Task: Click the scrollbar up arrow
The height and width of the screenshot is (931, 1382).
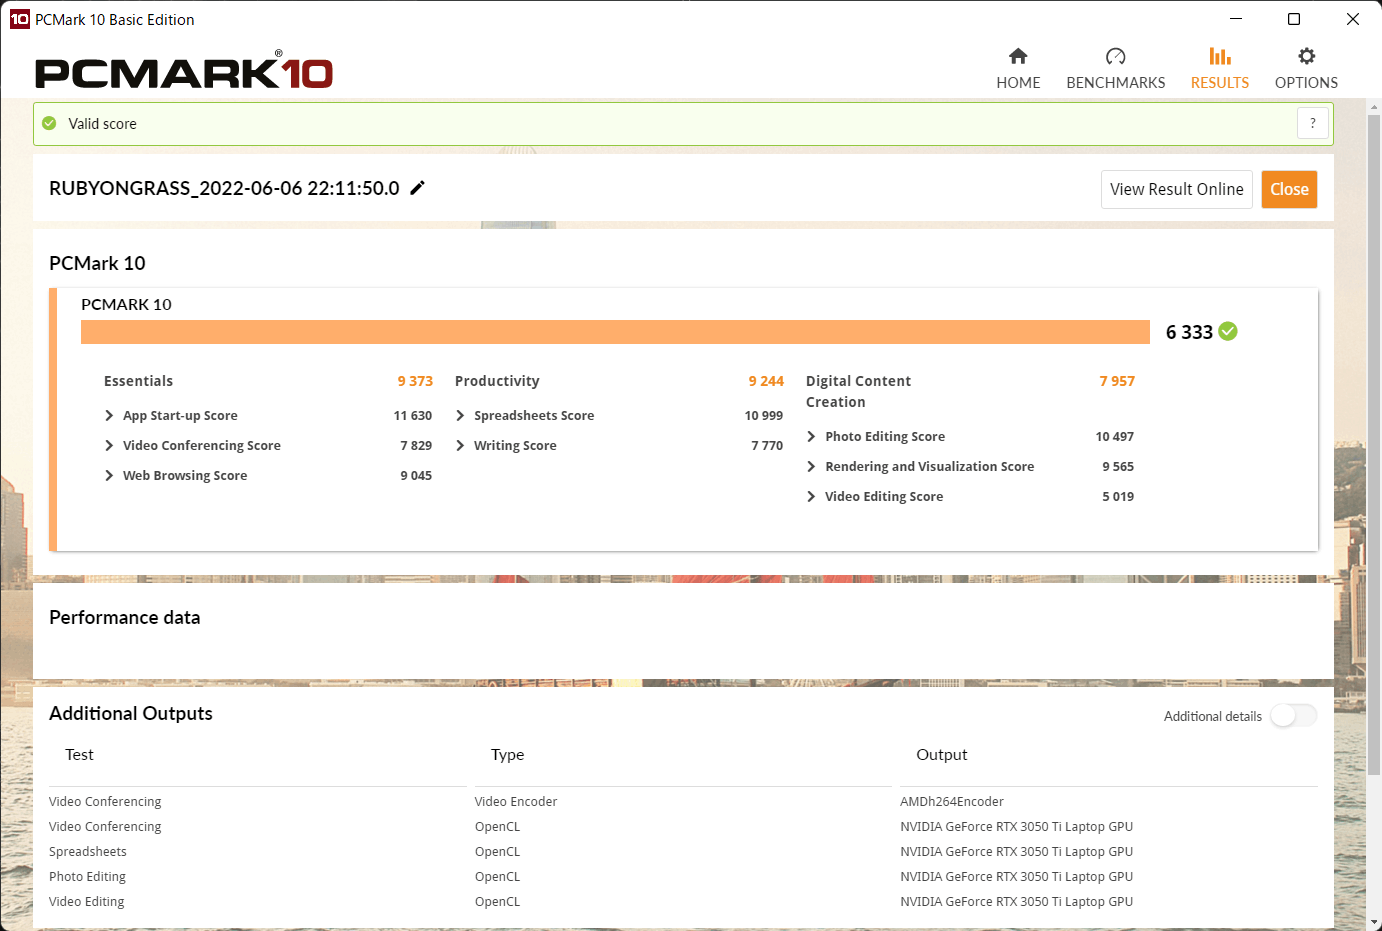Action: point(1374,106)
